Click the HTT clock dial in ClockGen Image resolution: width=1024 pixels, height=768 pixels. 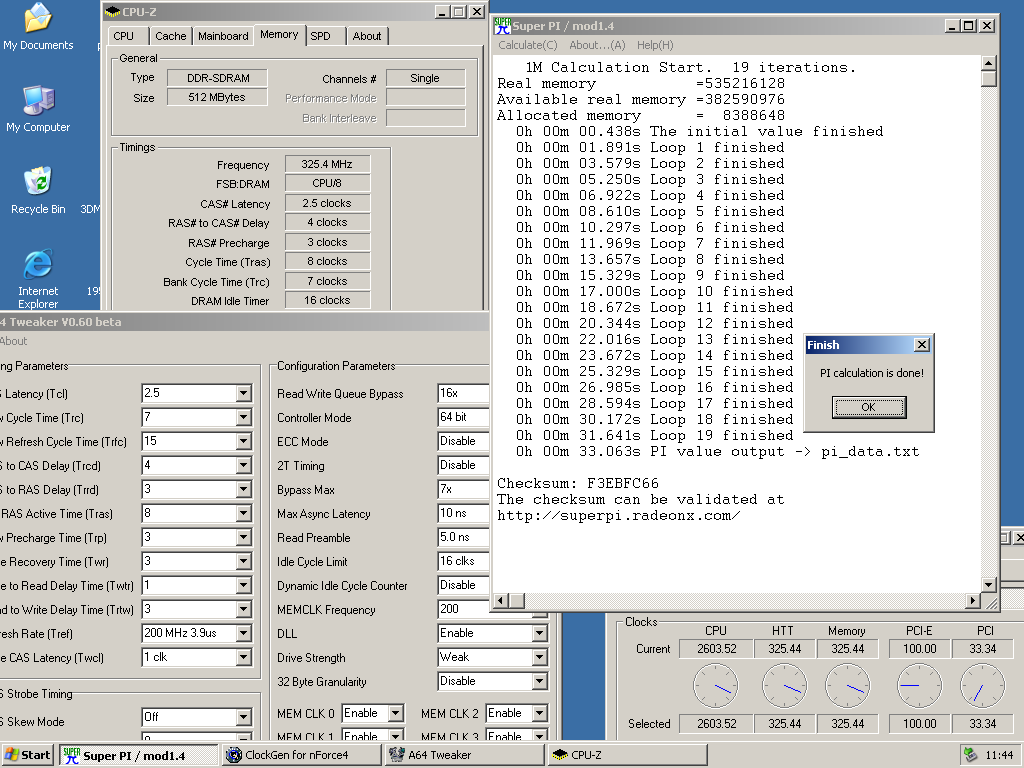pos(784,686)
